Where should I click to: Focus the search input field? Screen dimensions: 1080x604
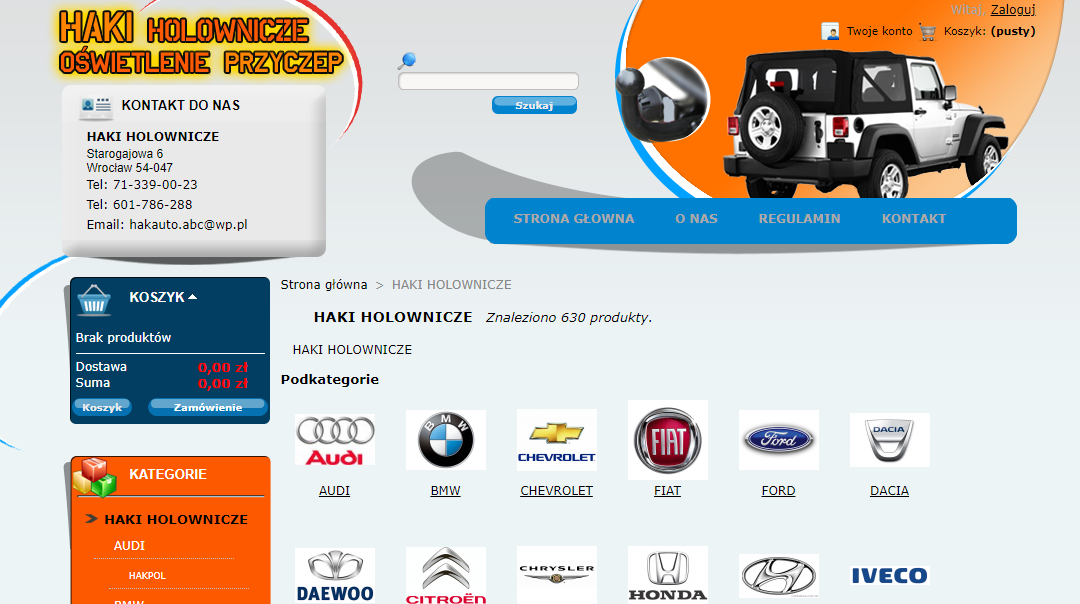(x=488, y=81)
